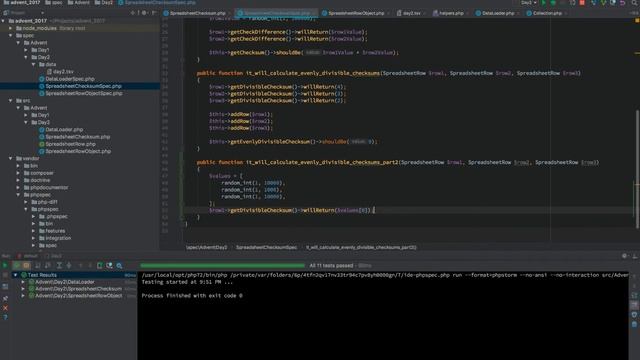This screenshot has width=640, height=360.
Task: Open SpreadsheetRowObject.php in src Day2 folder
Action: click(x=78, y=151)
